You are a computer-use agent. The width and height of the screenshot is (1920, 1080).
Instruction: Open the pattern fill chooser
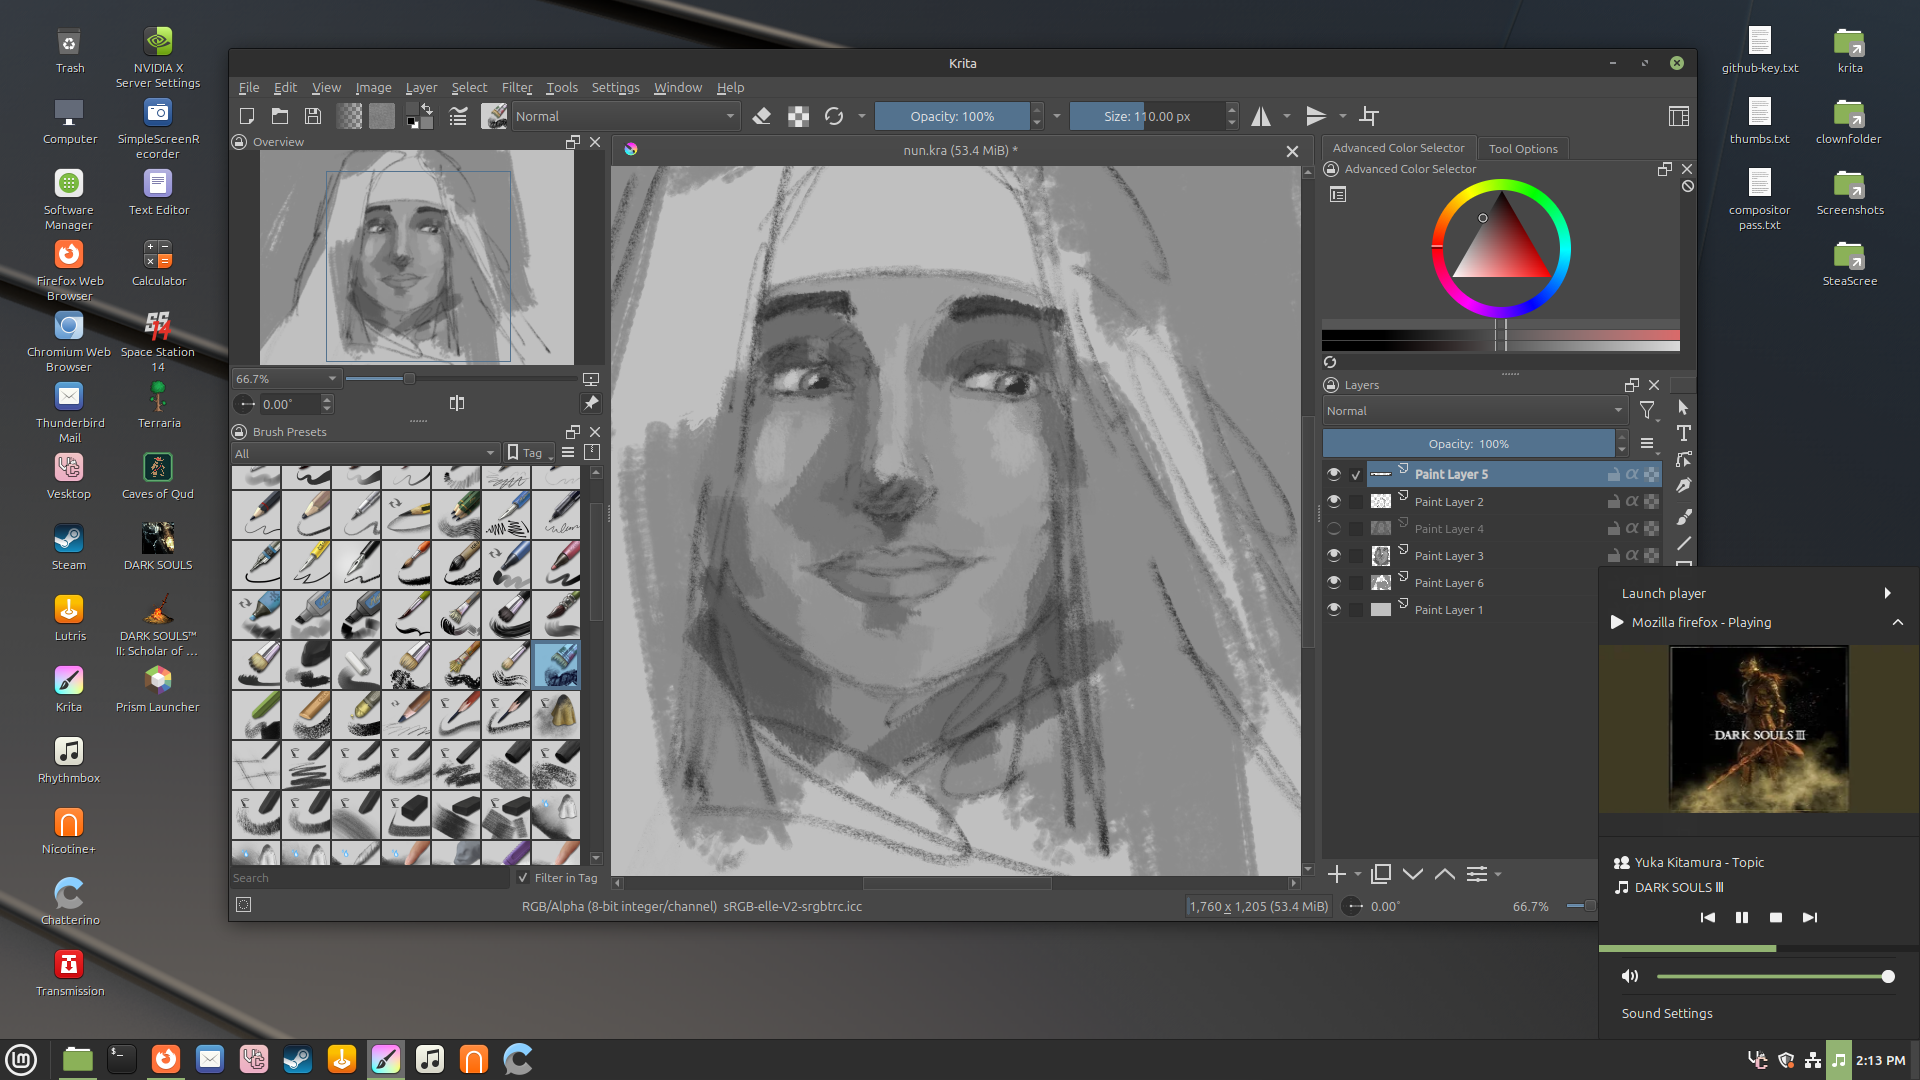click(382, 116)
